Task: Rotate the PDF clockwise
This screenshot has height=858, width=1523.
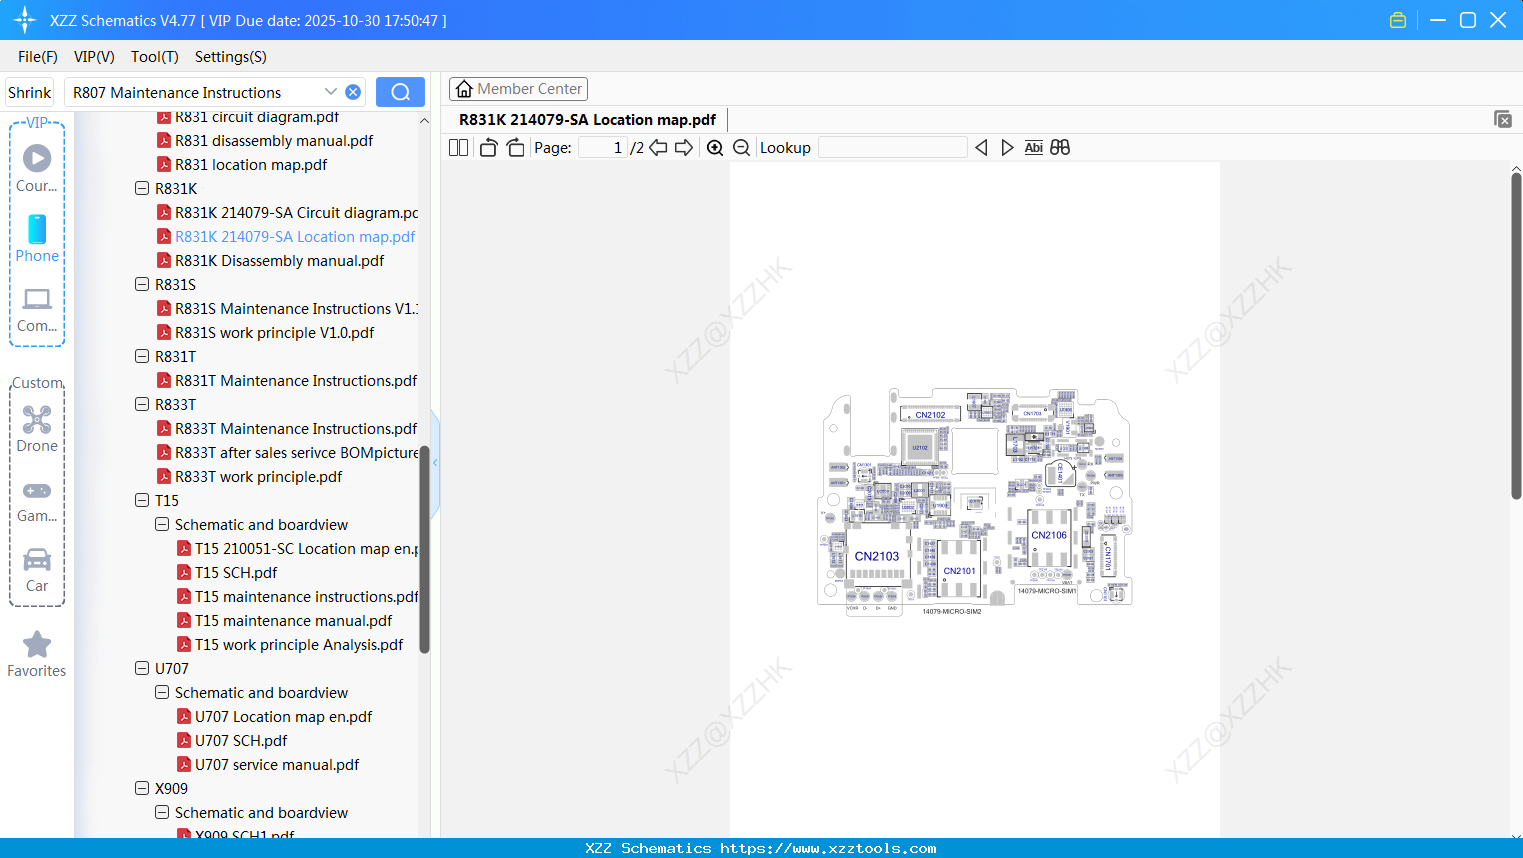Action: pyautogui.click(x=515, y=146)
